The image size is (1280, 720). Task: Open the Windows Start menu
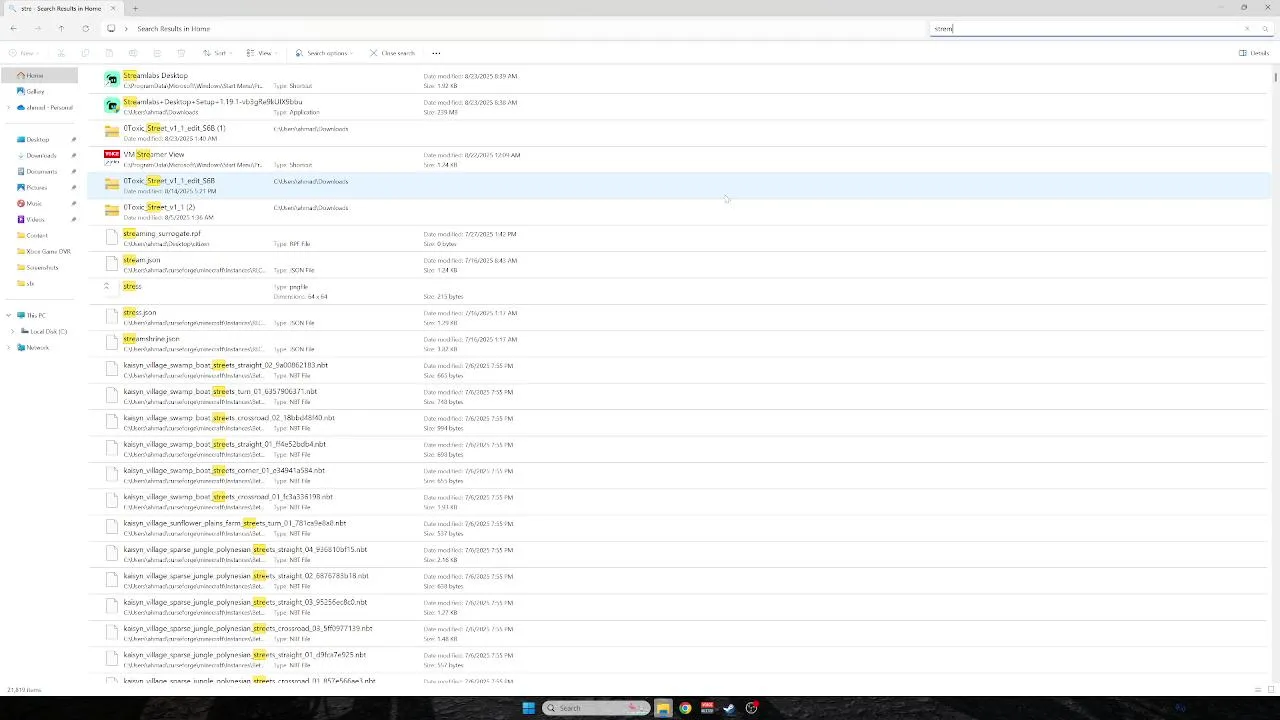tap(528, 708)
